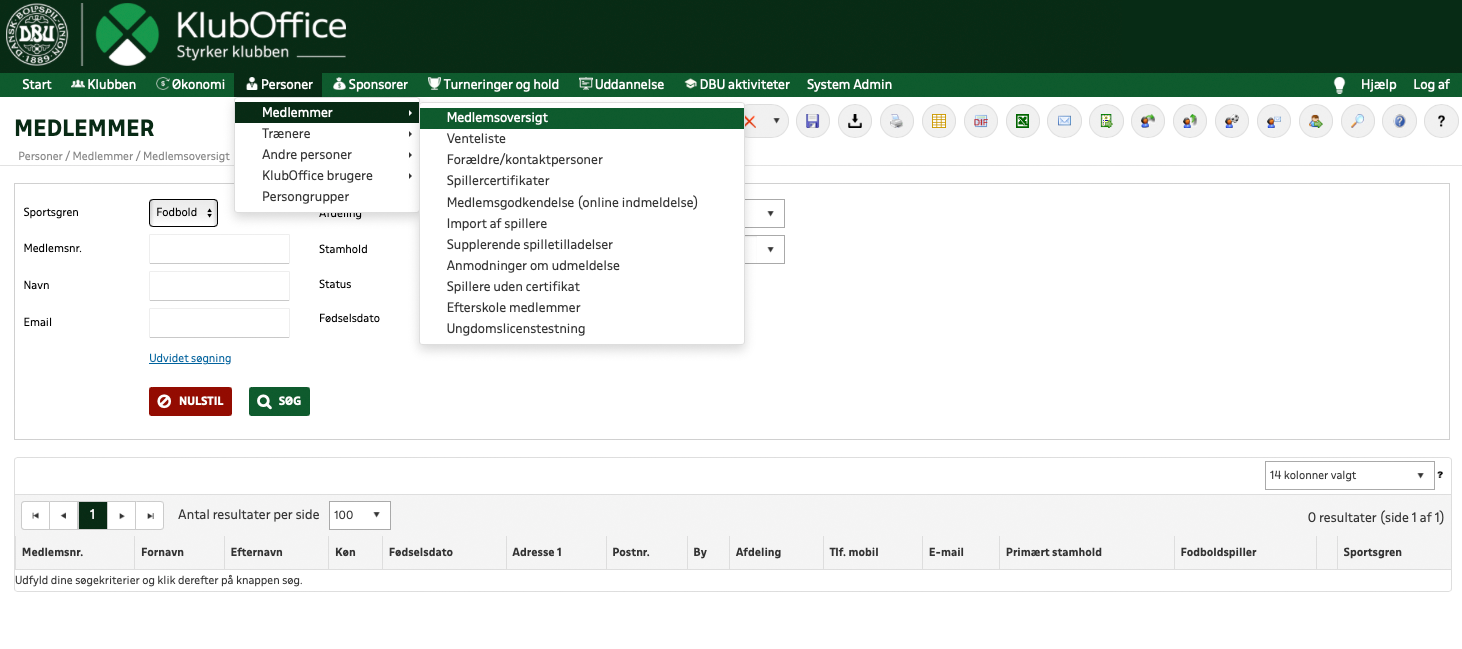This screenshot has width=1462, height=649.
Task: Open the System Admin menu
Action: pos(849,85)
